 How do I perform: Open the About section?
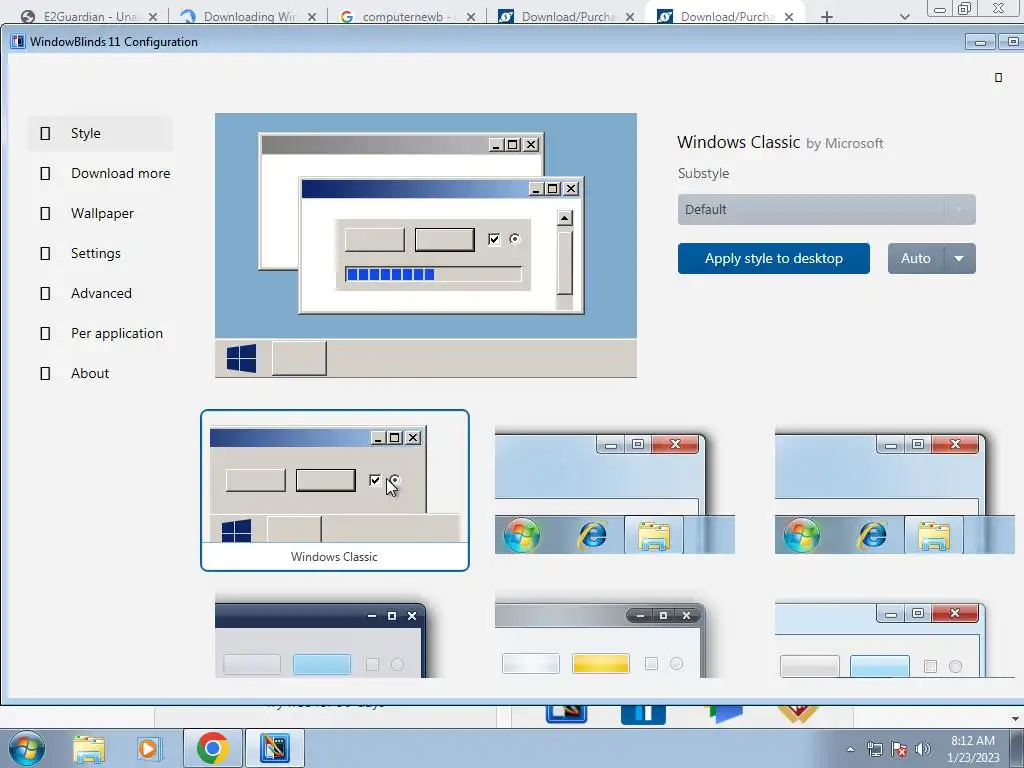(100, 374)
